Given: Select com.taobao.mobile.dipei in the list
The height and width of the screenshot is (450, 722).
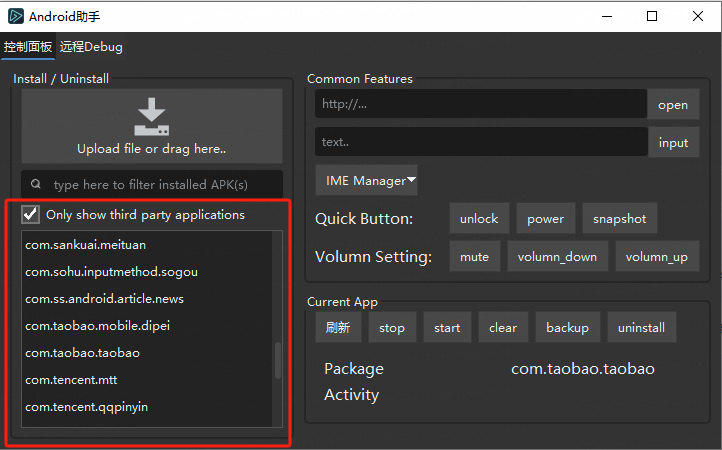Looking at the screenshot, I should [x=146, y=326].
